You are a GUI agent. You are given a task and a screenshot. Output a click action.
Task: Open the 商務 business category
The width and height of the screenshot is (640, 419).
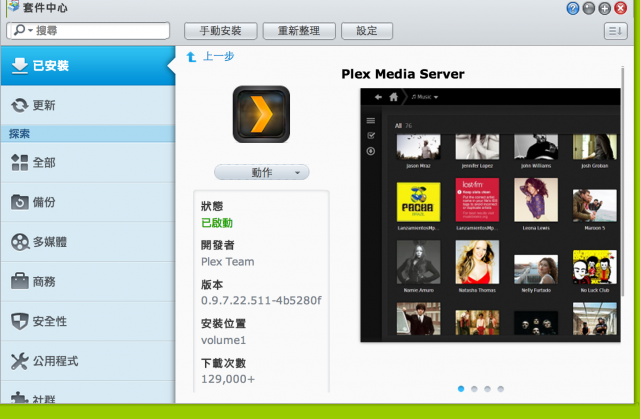(x=88, y=282)
